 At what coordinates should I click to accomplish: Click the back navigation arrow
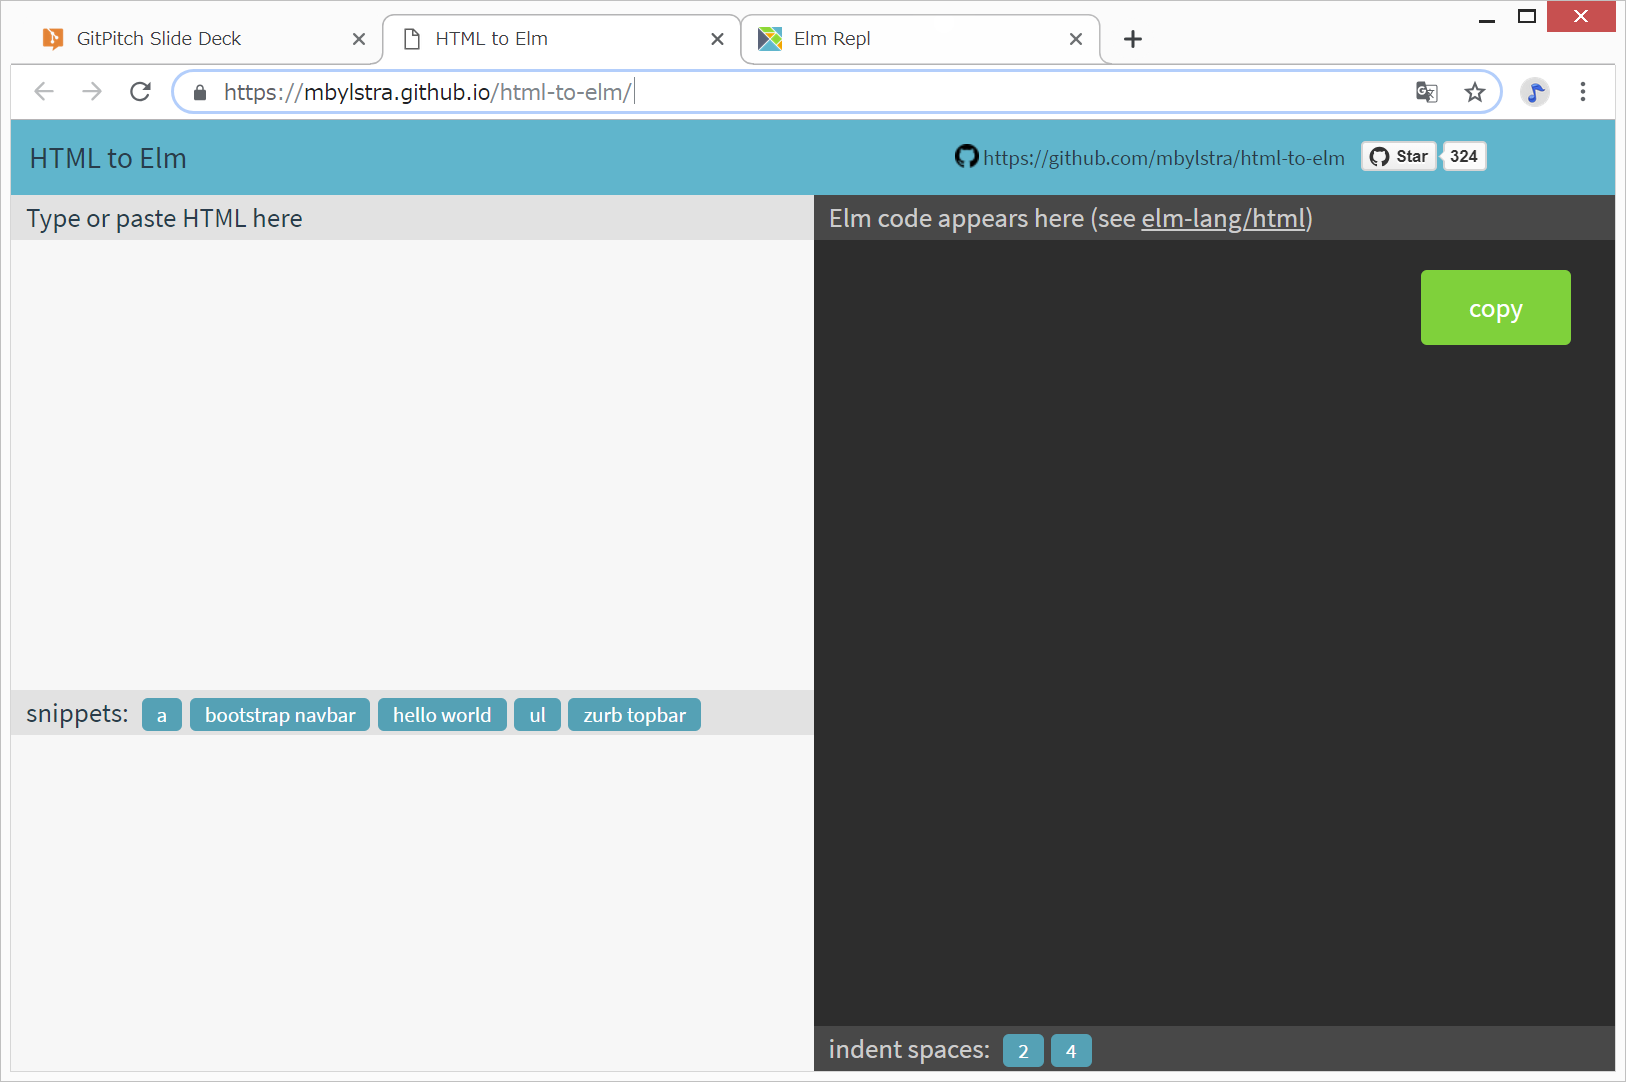click(44, 92)
